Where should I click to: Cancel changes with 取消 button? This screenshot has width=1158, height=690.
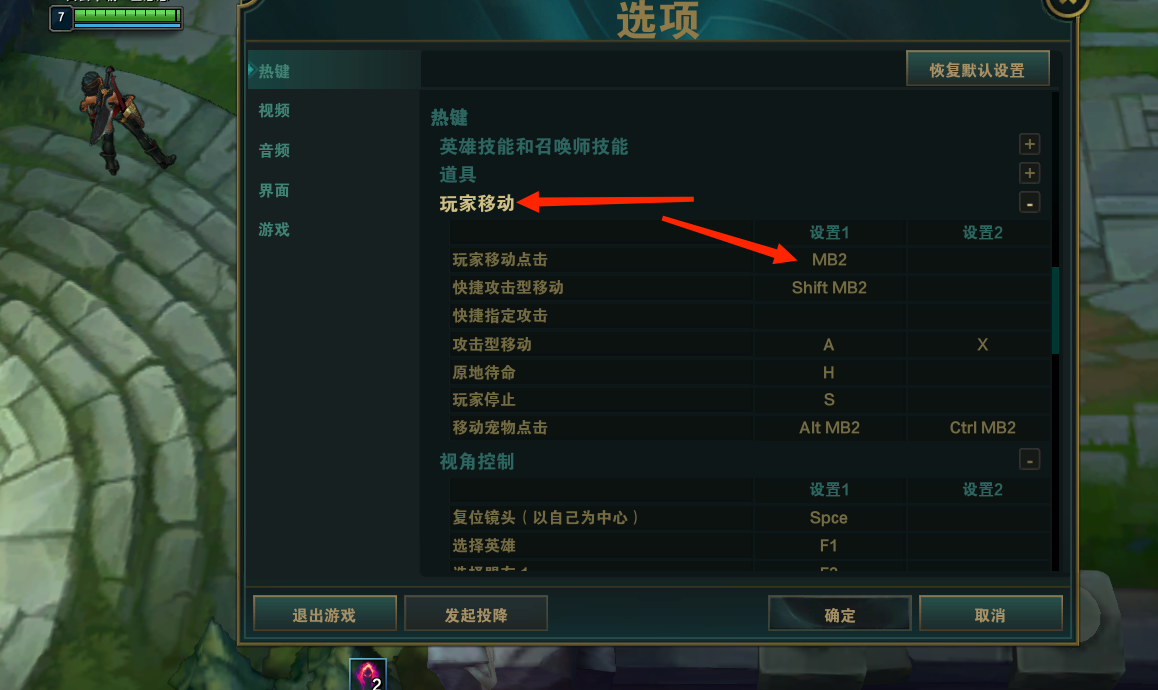(990, 614)
